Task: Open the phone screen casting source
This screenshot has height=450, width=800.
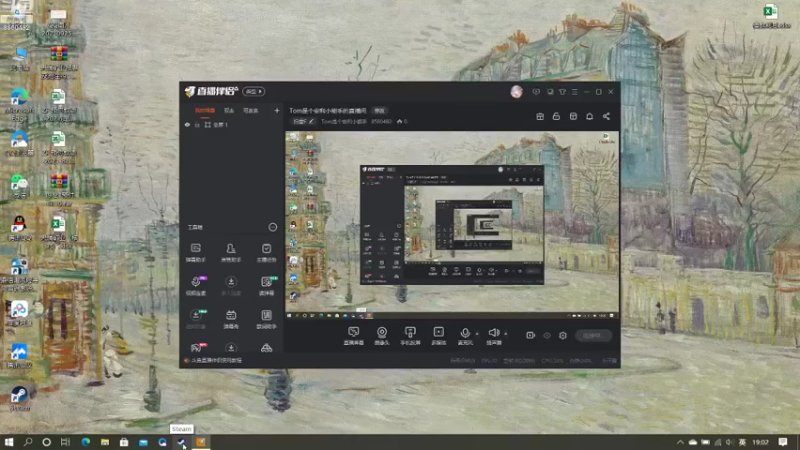Action: [x=410, y=336]
